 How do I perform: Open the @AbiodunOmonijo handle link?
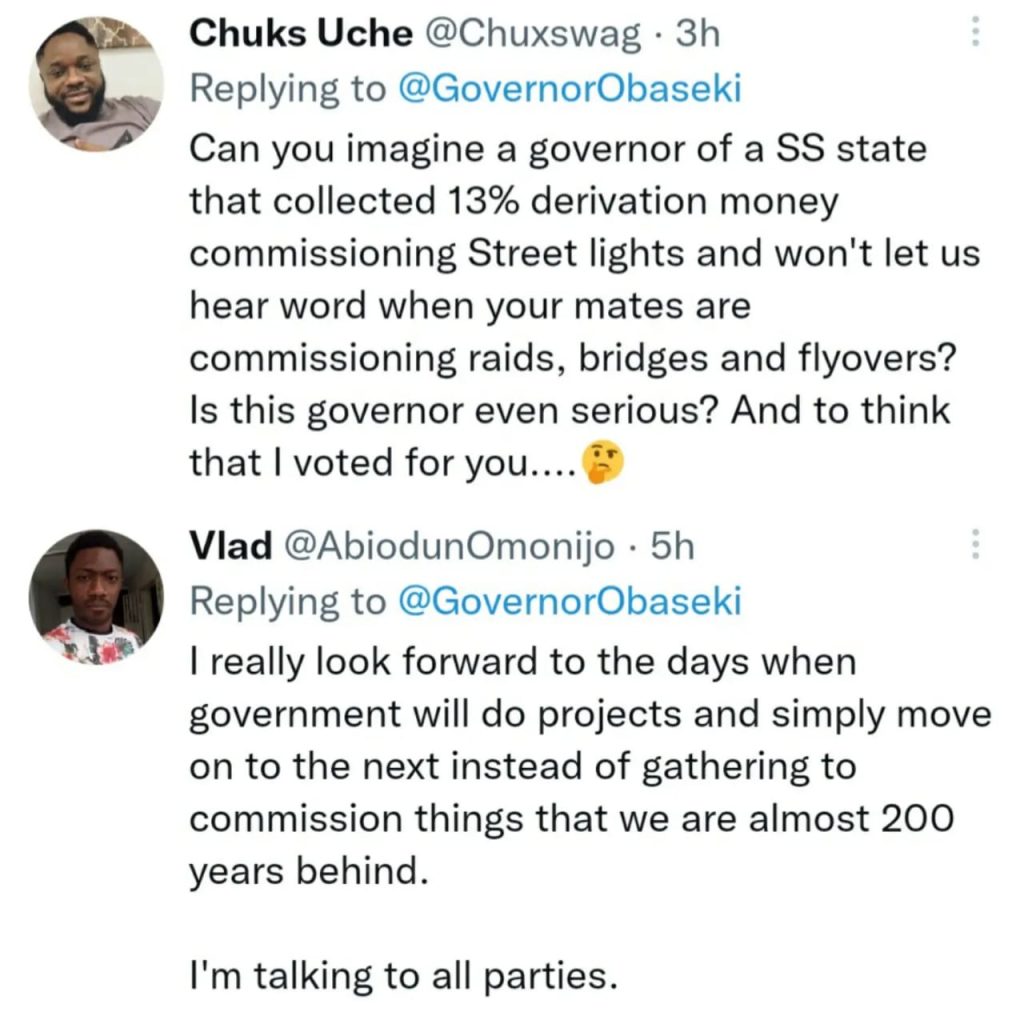click(x=451, y=546)
